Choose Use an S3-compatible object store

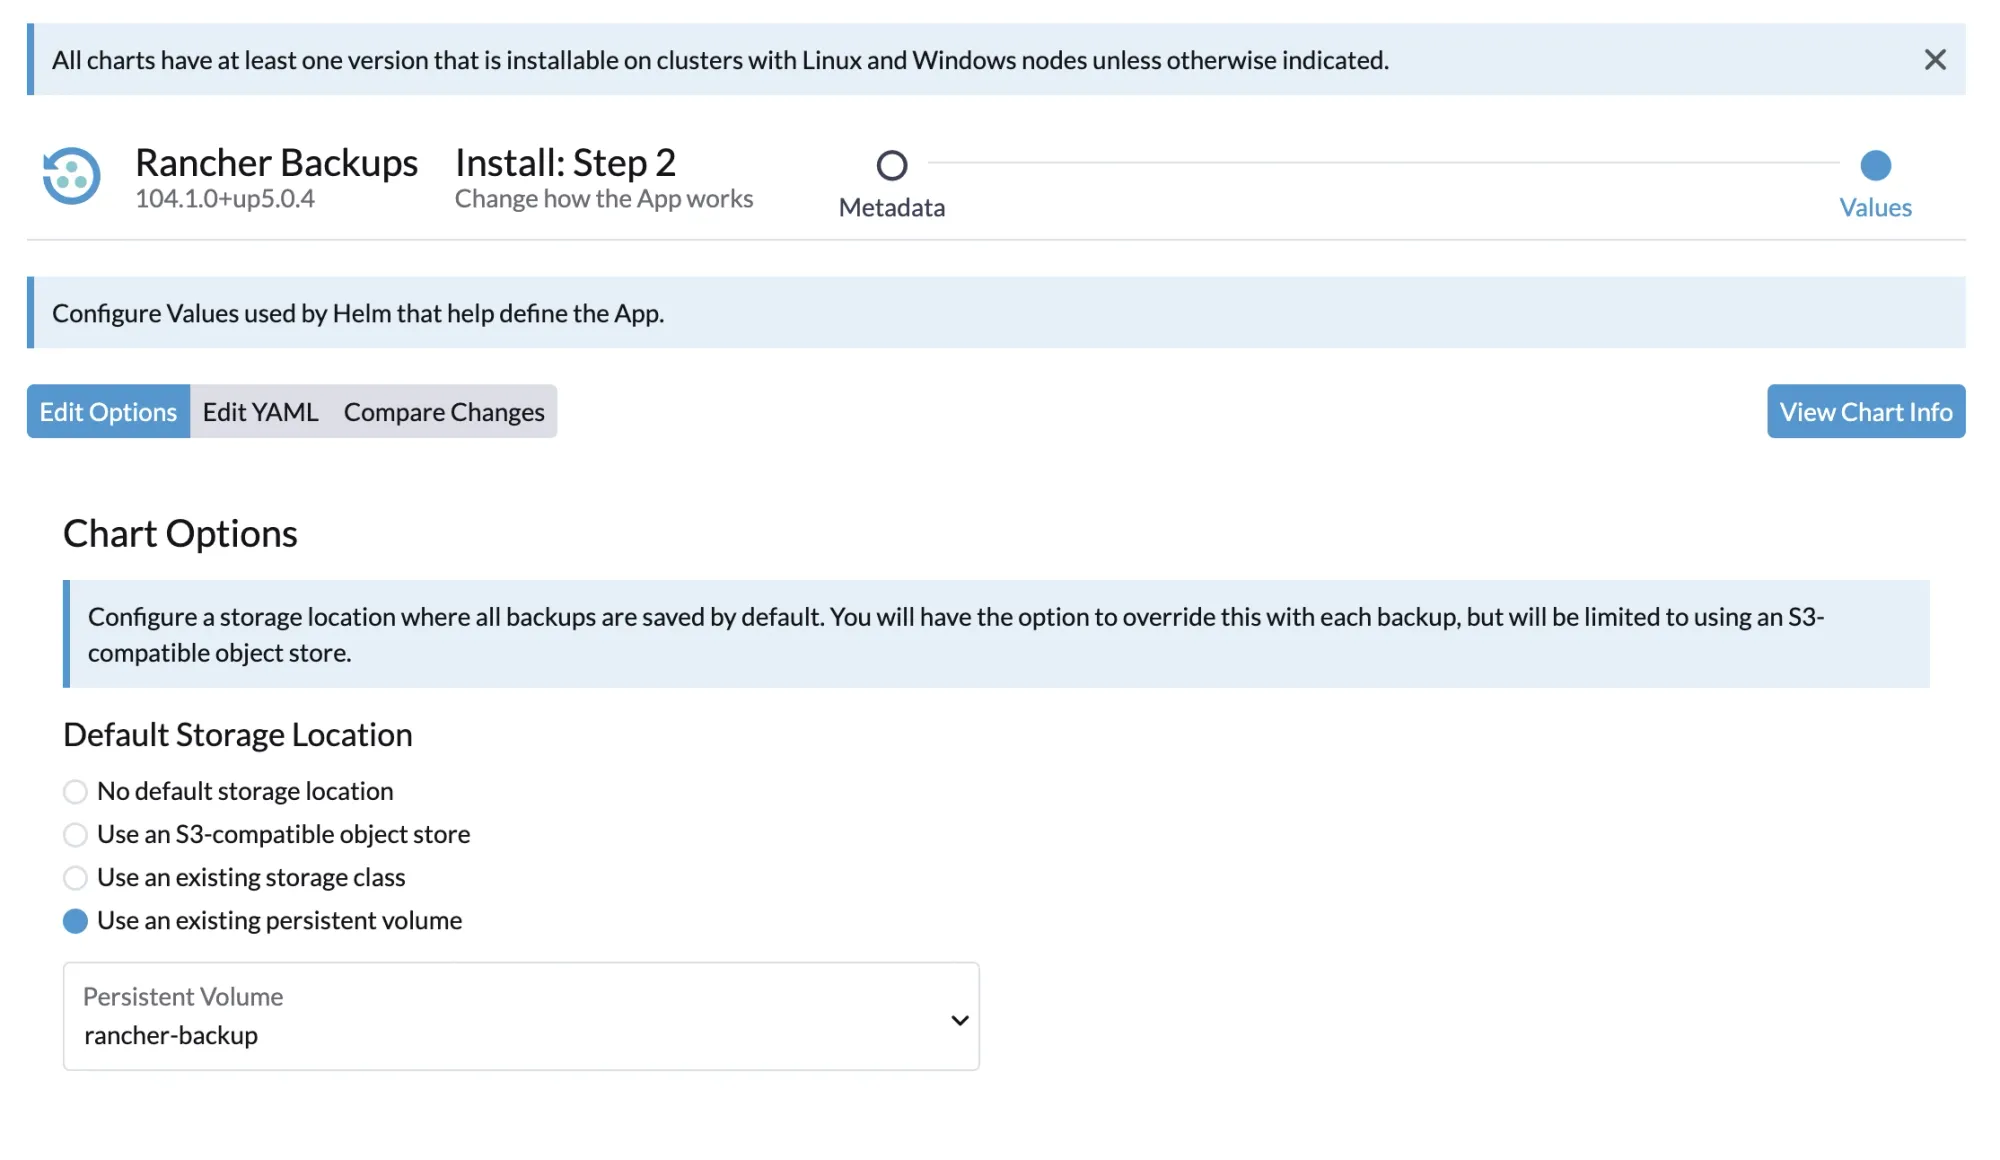75,835
